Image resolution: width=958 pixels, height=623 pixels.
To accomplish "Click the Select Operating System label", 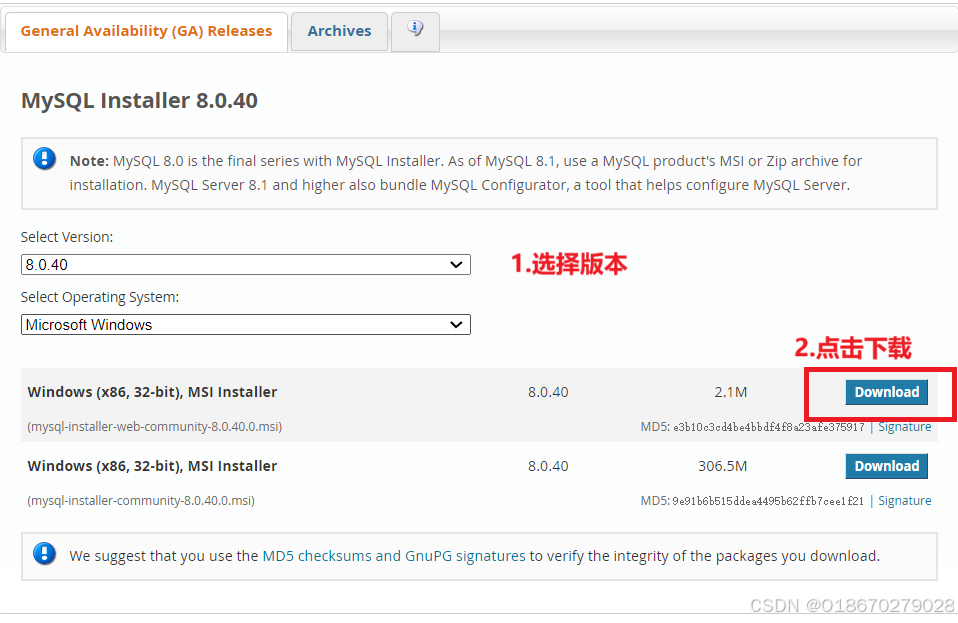I will (100, 297).
